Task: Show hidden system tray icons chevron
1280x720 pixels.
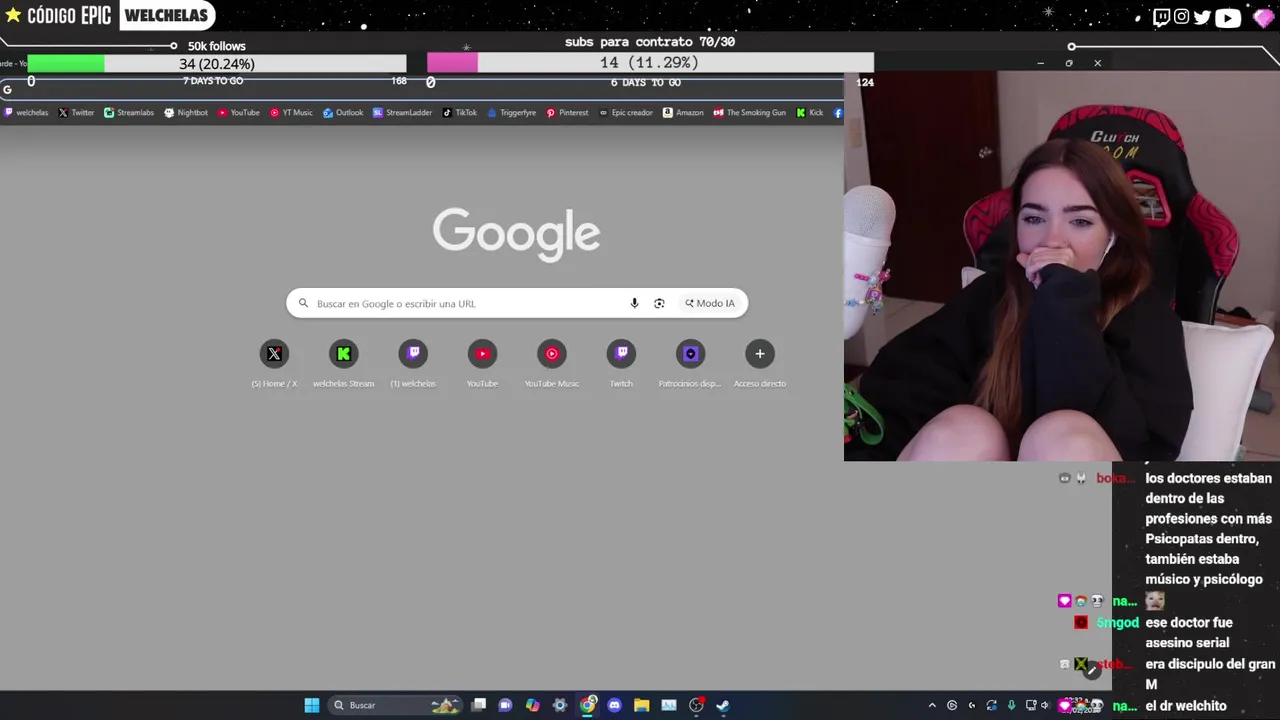Action: 932,705
